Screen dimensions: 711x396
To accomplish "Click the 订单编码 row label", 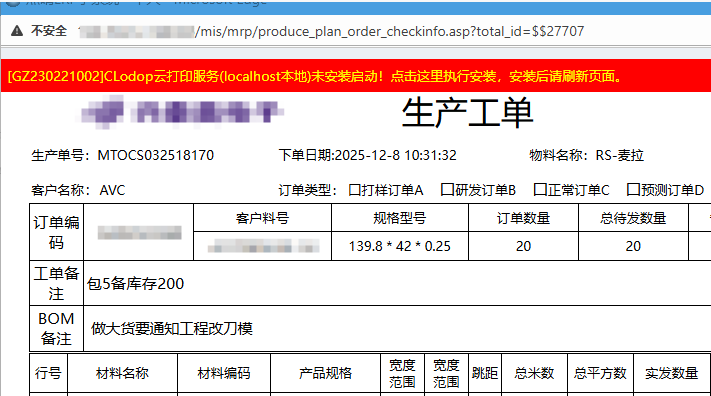I will coord(56,232).
